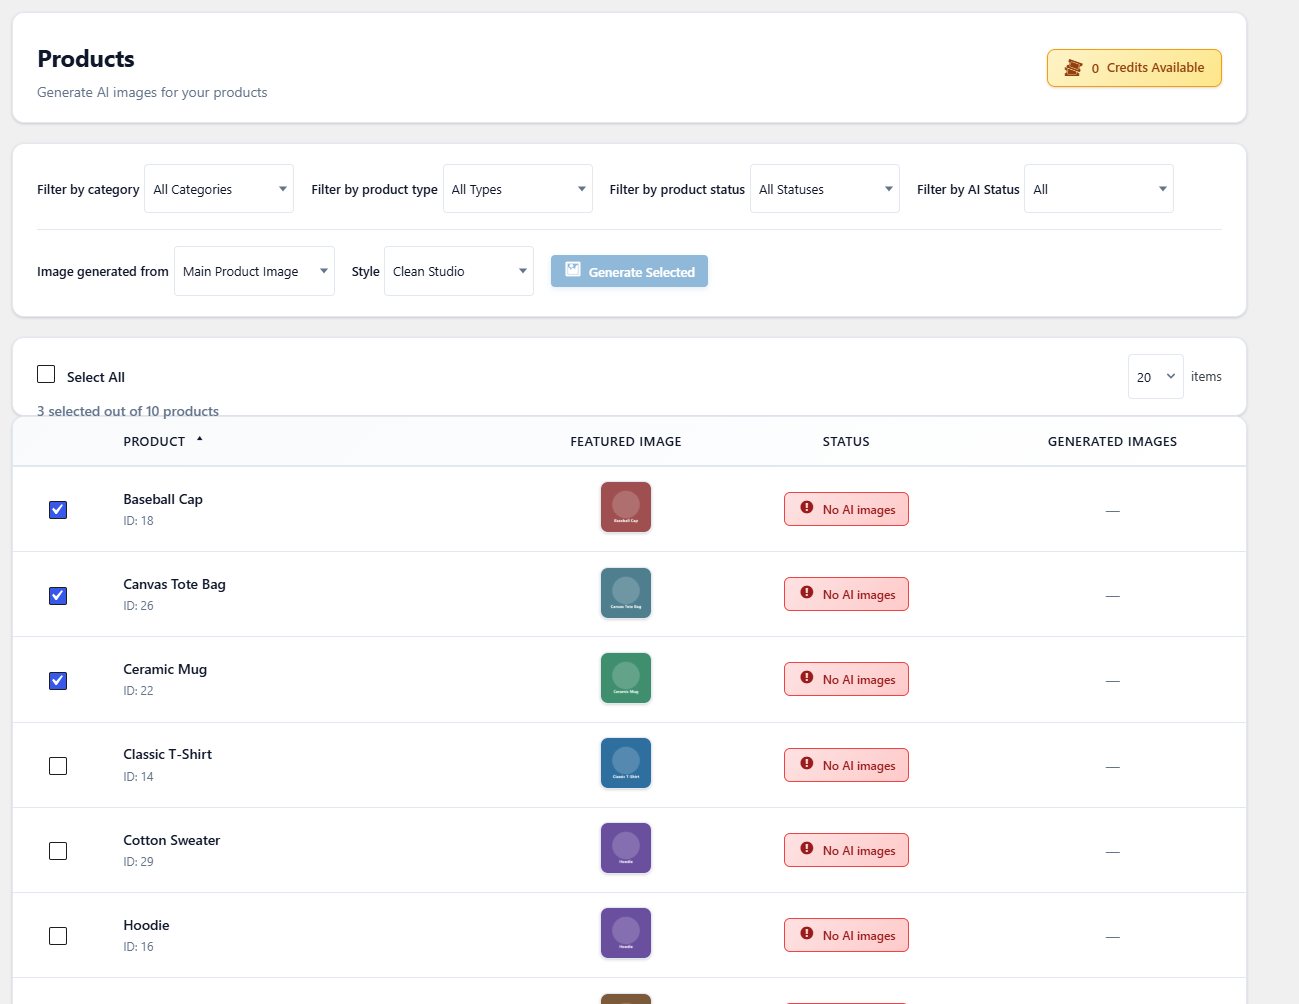
Task: Click the warning icon in Classic T-Shirt status
Action: click(x=807, y=764)
